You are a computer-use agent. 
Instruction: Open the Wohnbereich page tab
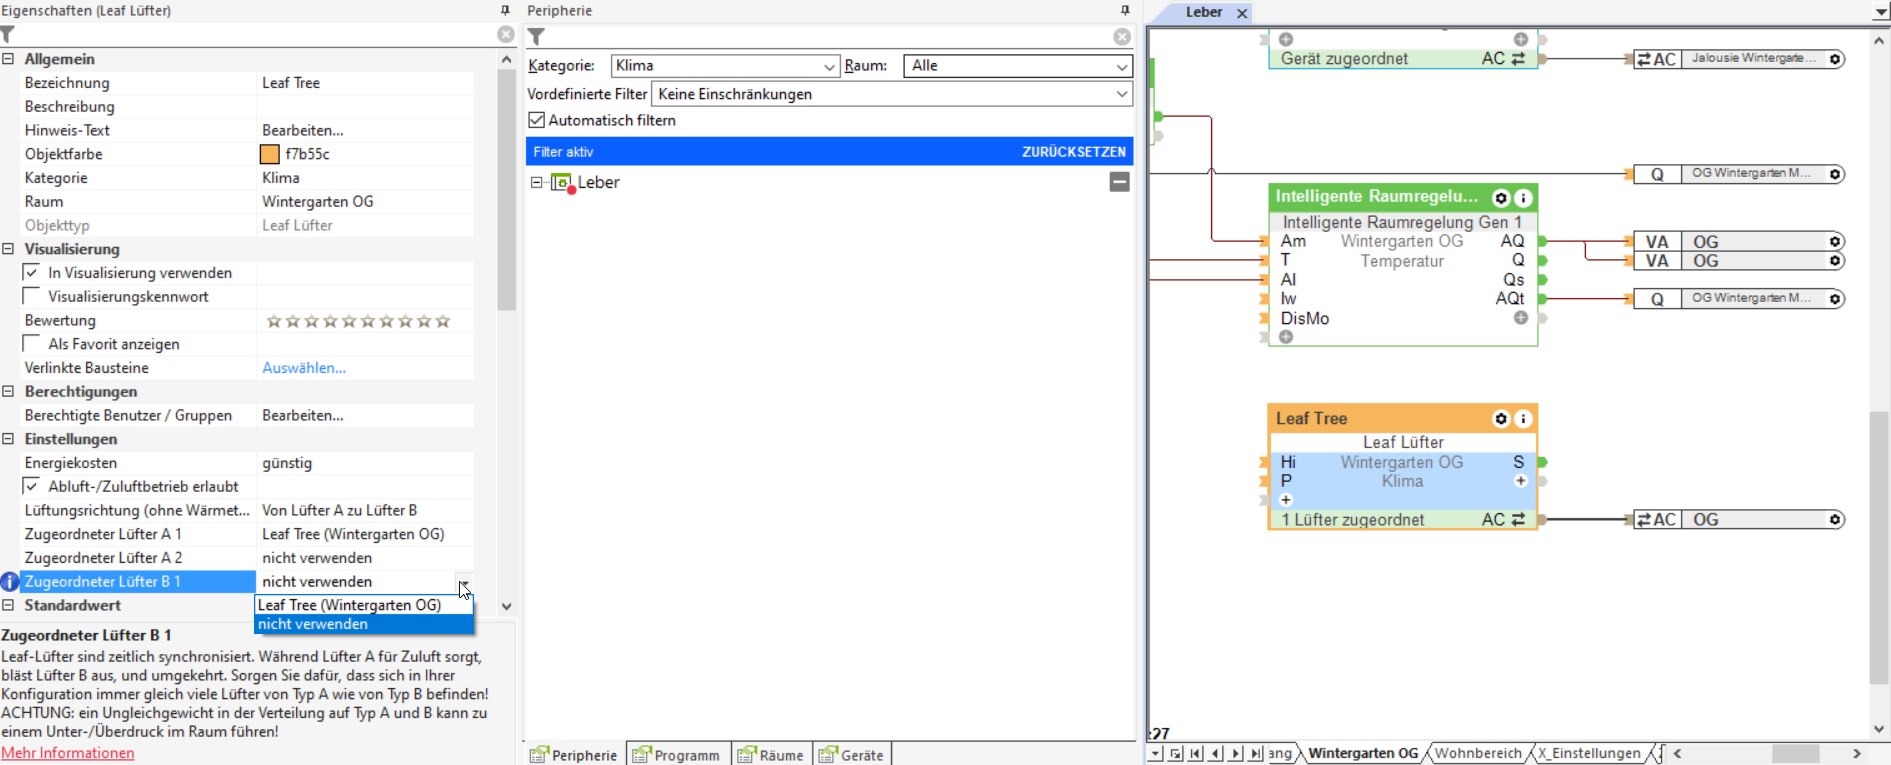coord(1478,754)
